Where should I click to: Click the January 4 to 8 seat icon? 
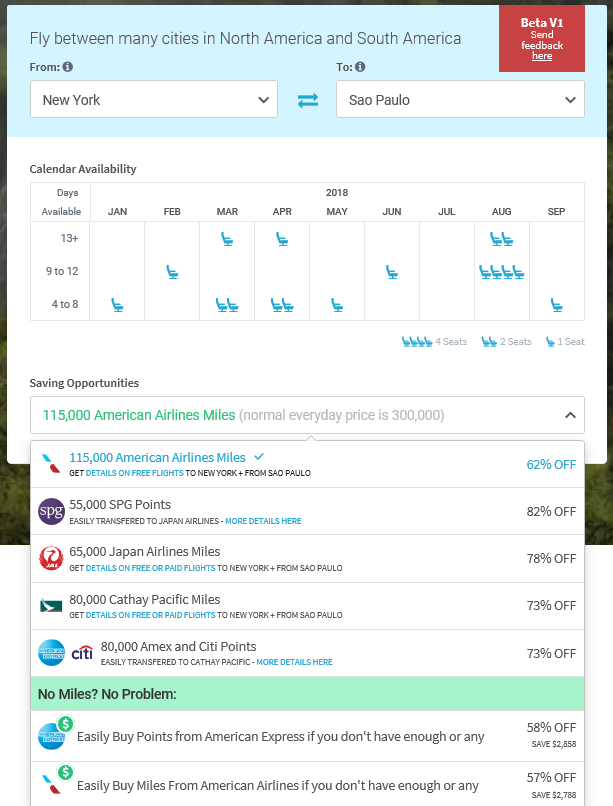[x=118, y=305]
